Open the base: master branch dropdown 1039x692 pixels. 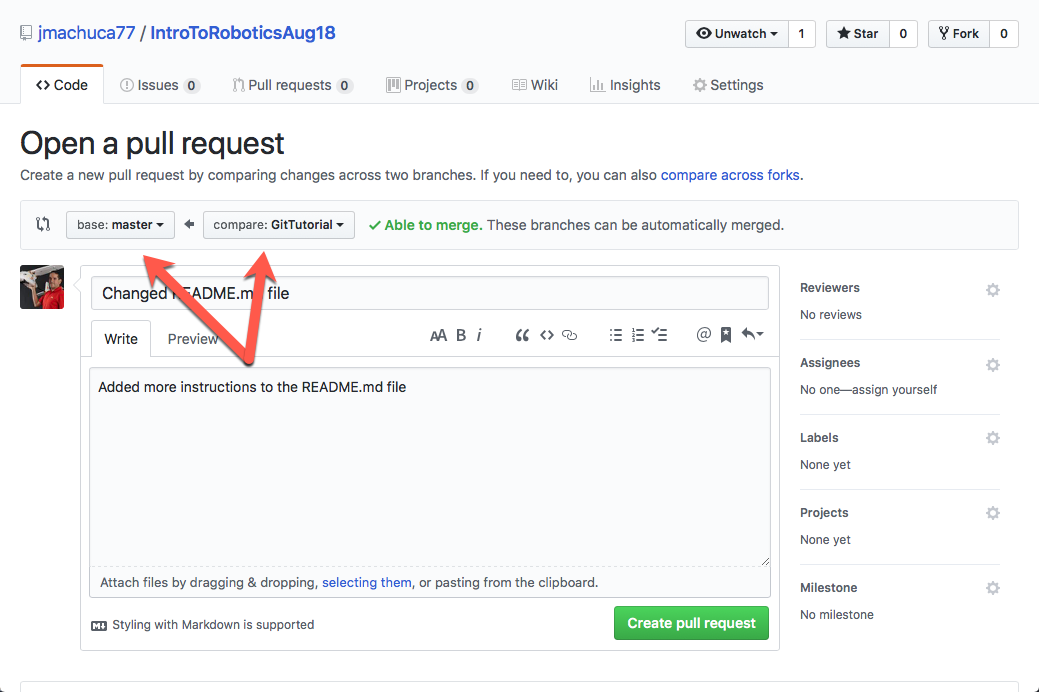pos(121,225)
